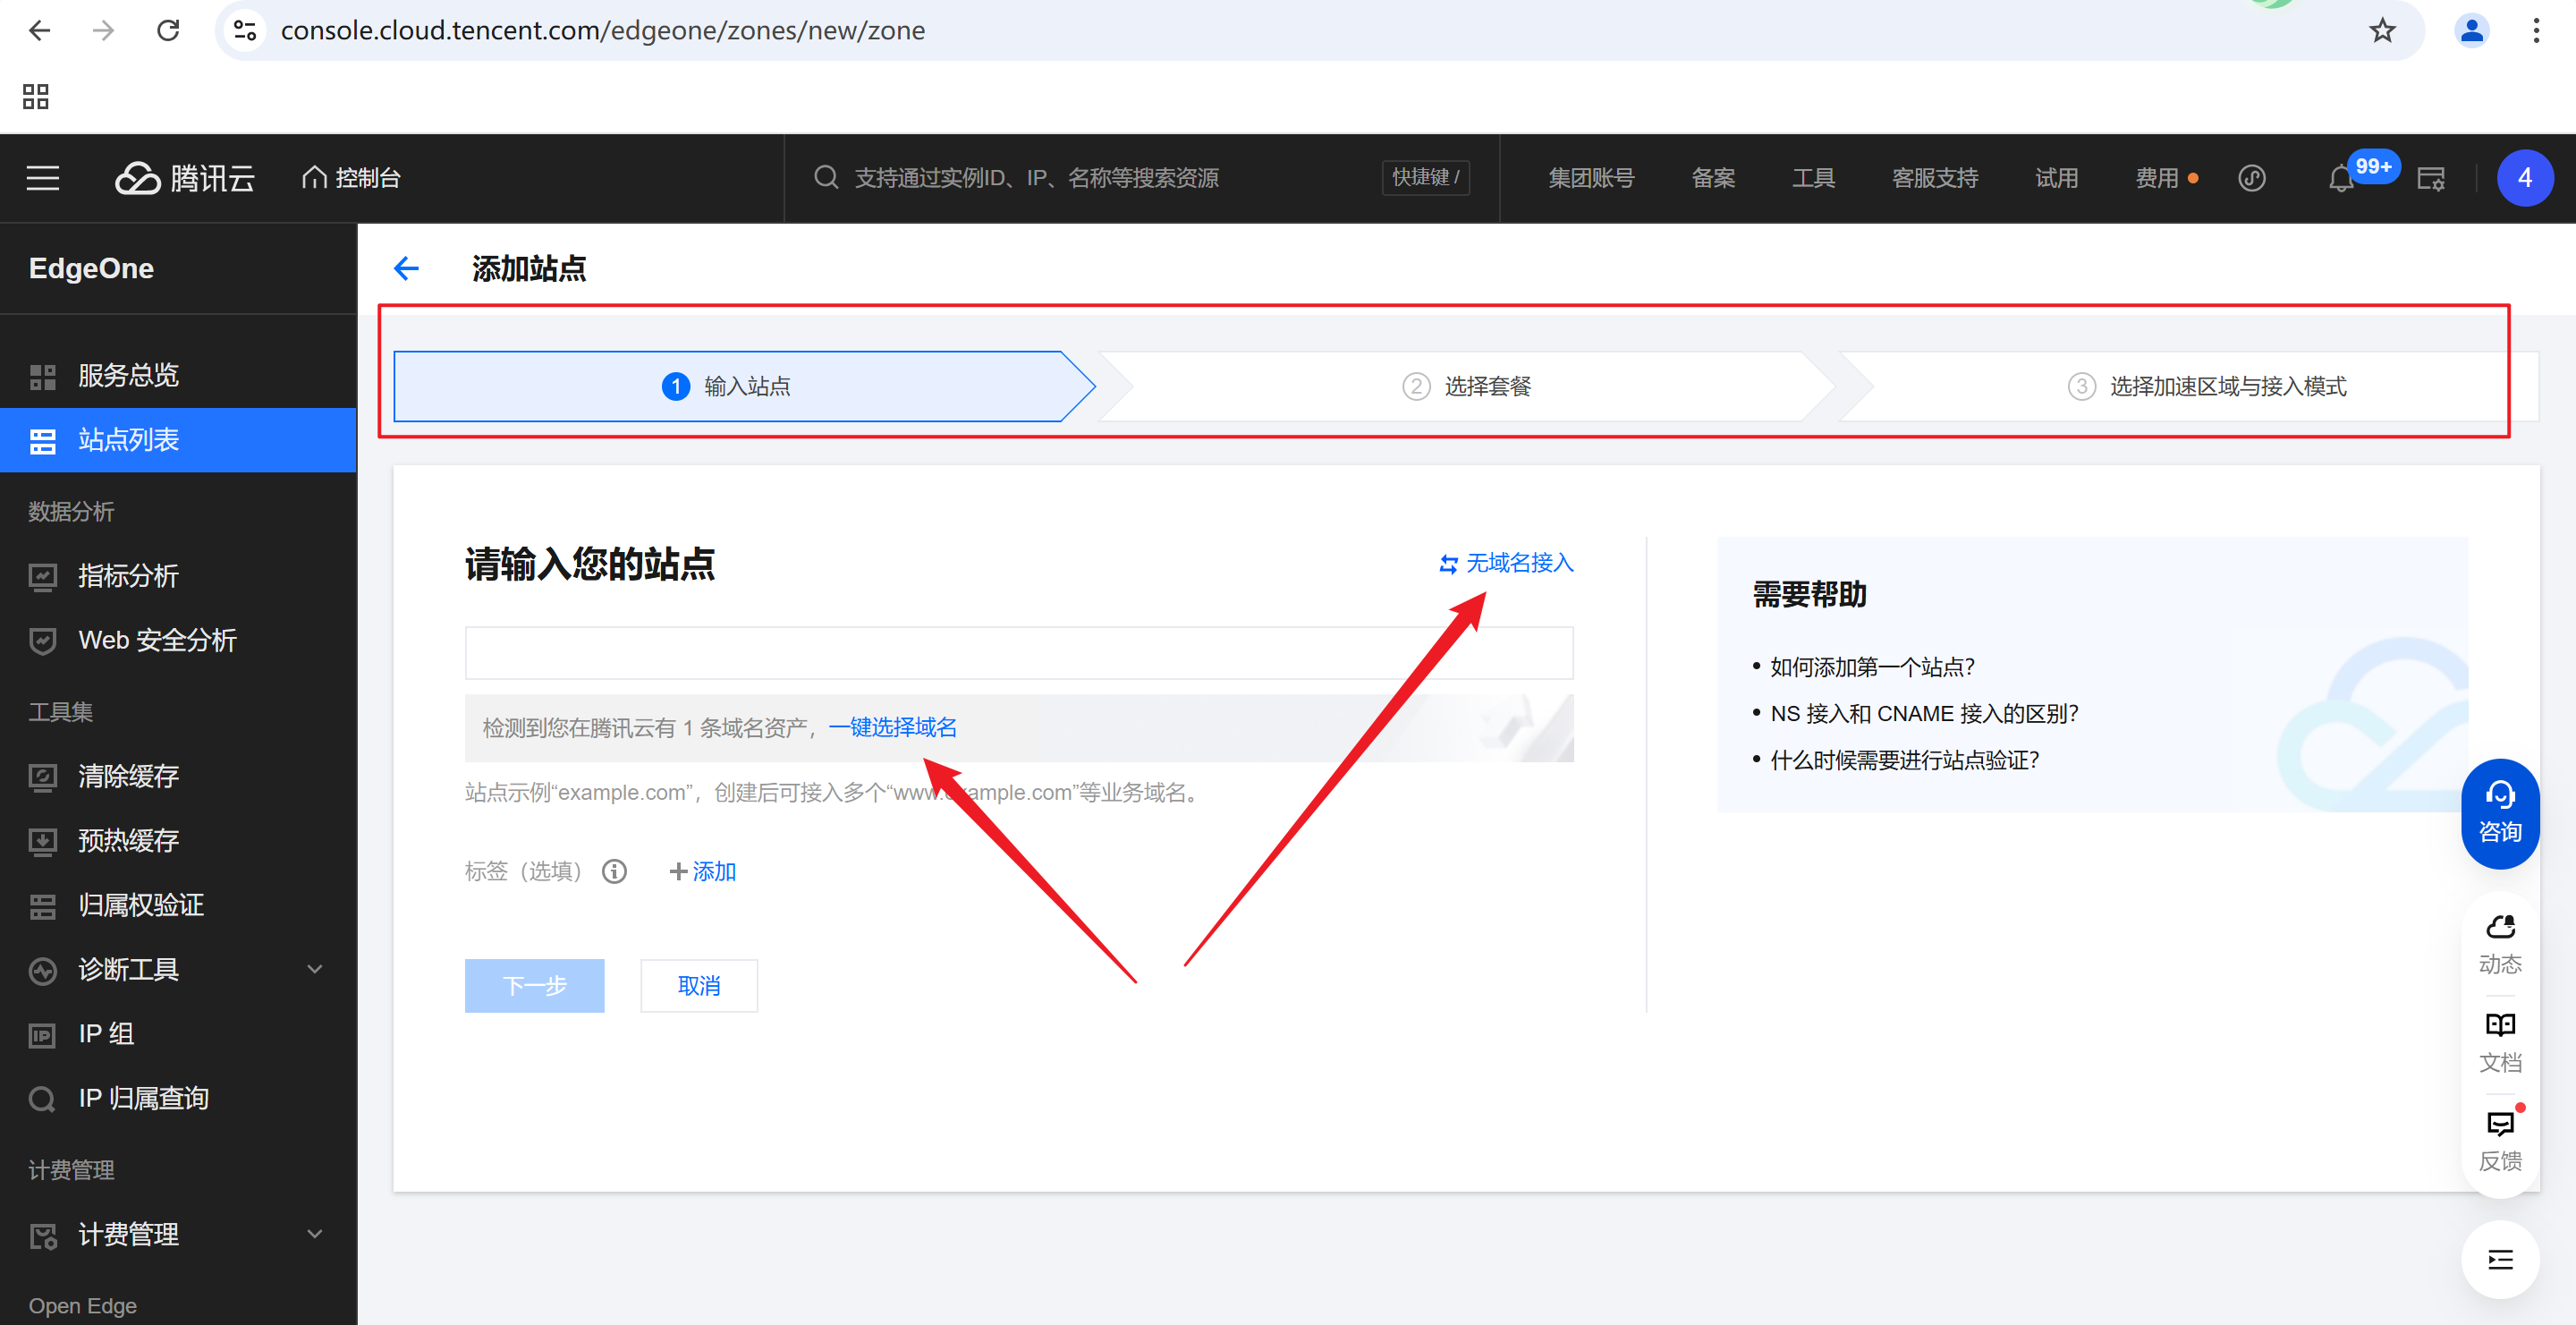Open help link NS 接入和 CNAME 接入的区别?
The height and width of the screenshot is (1325, 2576).
point(1924,713)
